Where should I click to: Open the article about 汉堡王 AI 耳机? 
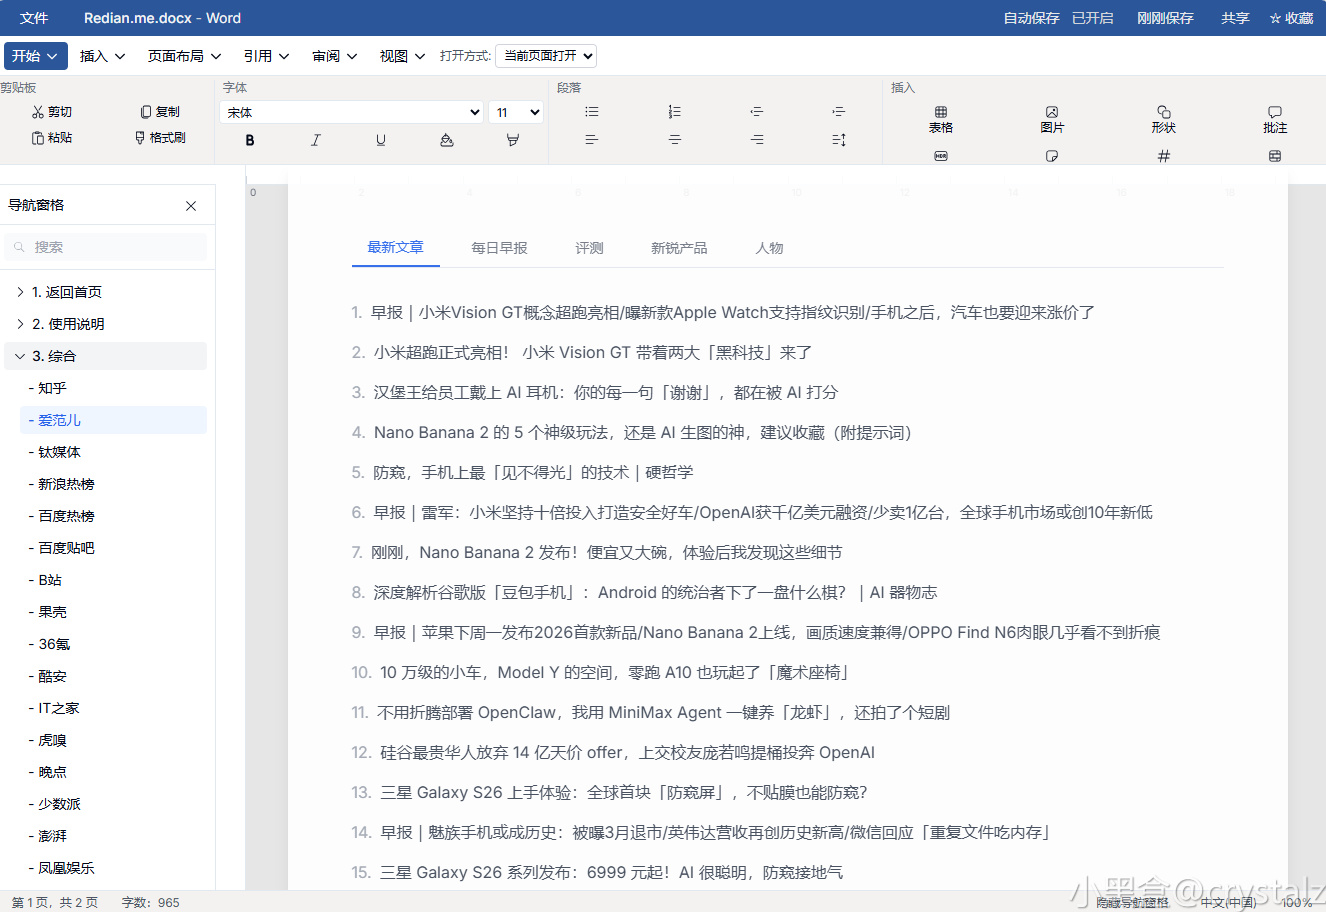[605, 392]
